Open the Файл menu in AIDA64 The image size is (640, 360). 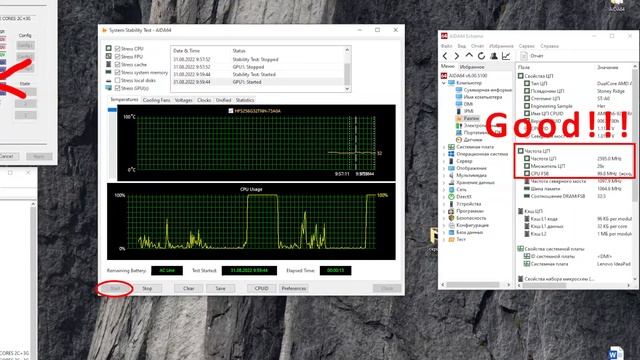point(446,46)
